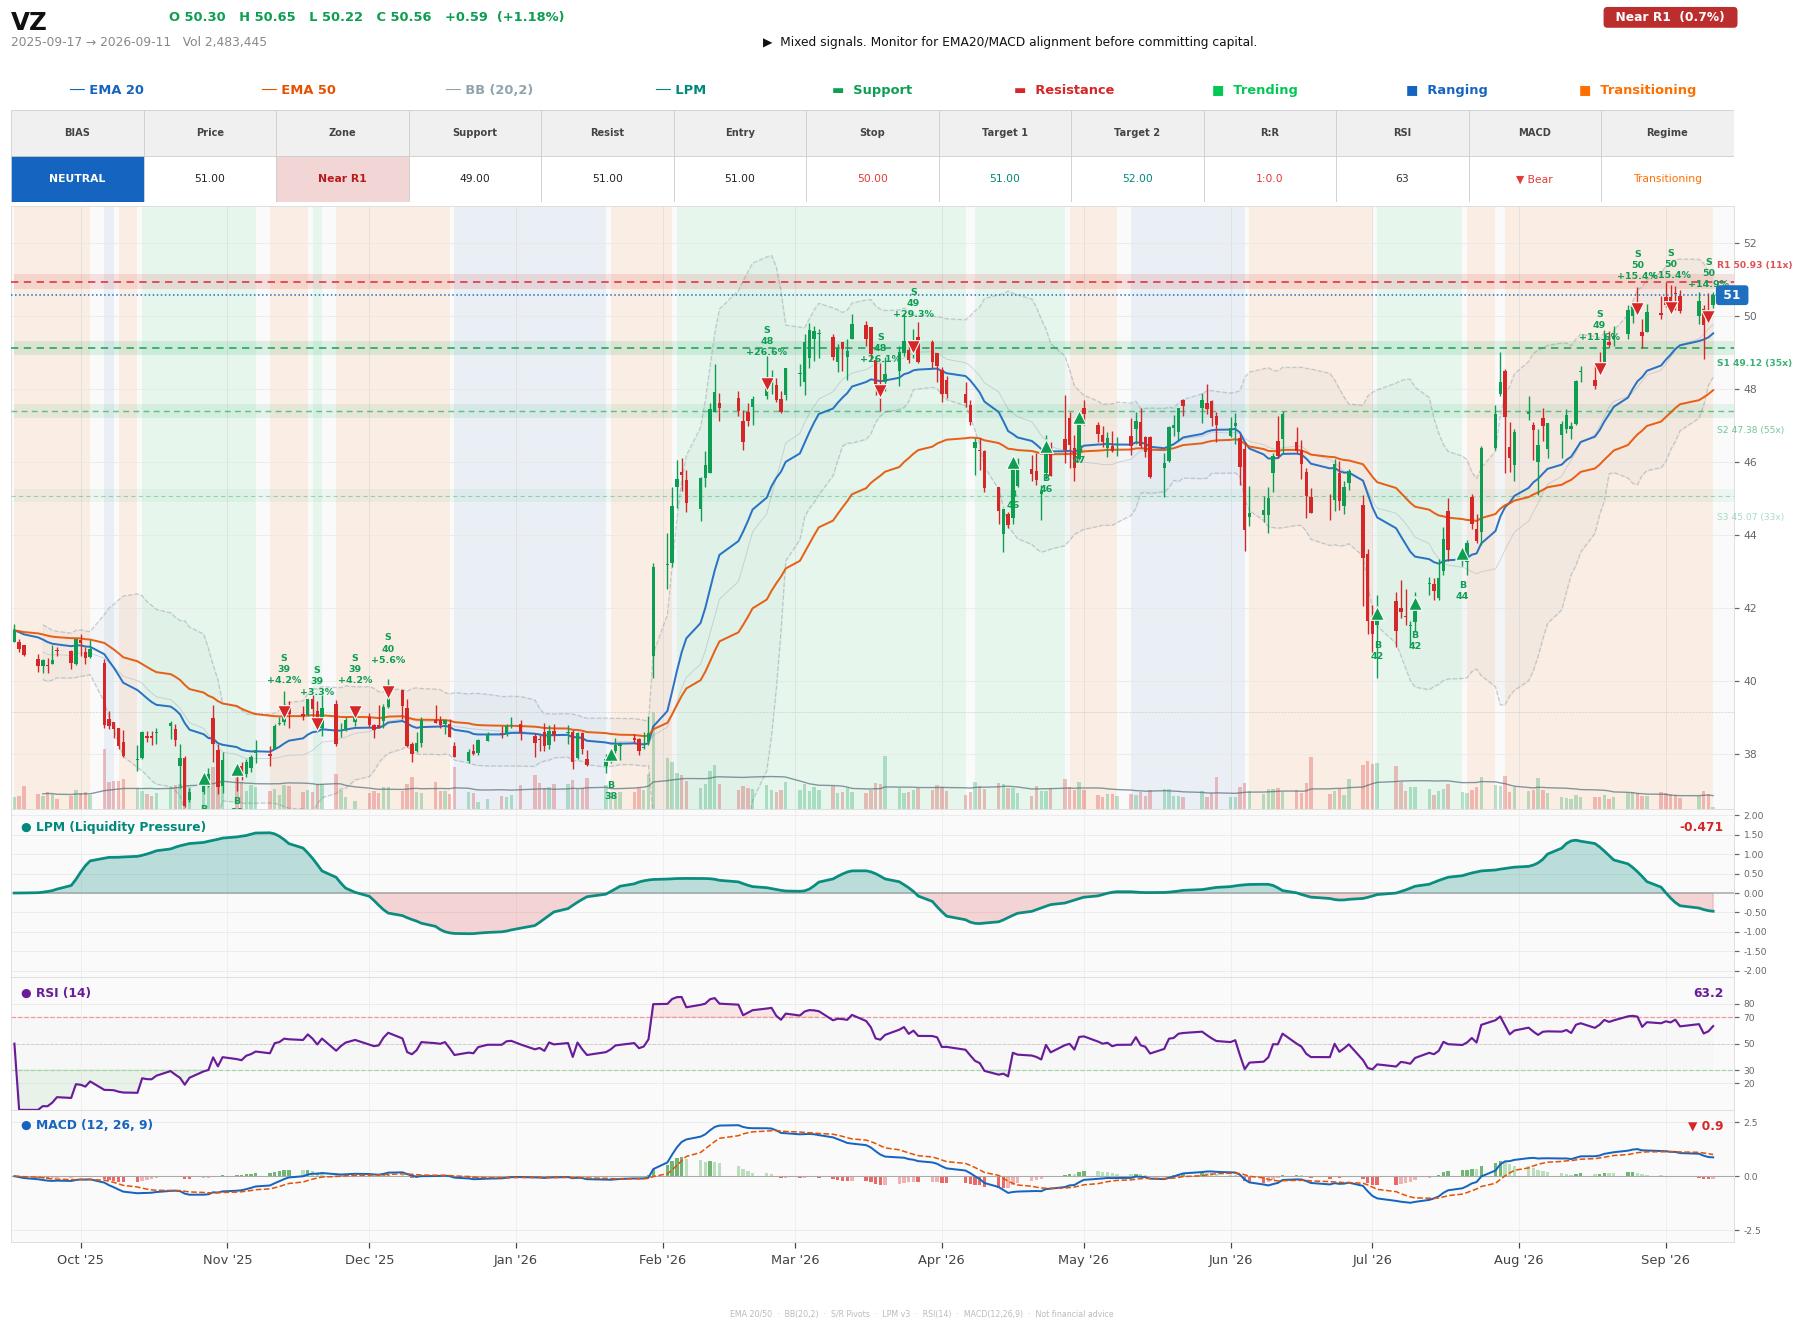This screenshot has height=1330, width=1803.
Task: Click the RSI column header in the table
Action: 1402,133
